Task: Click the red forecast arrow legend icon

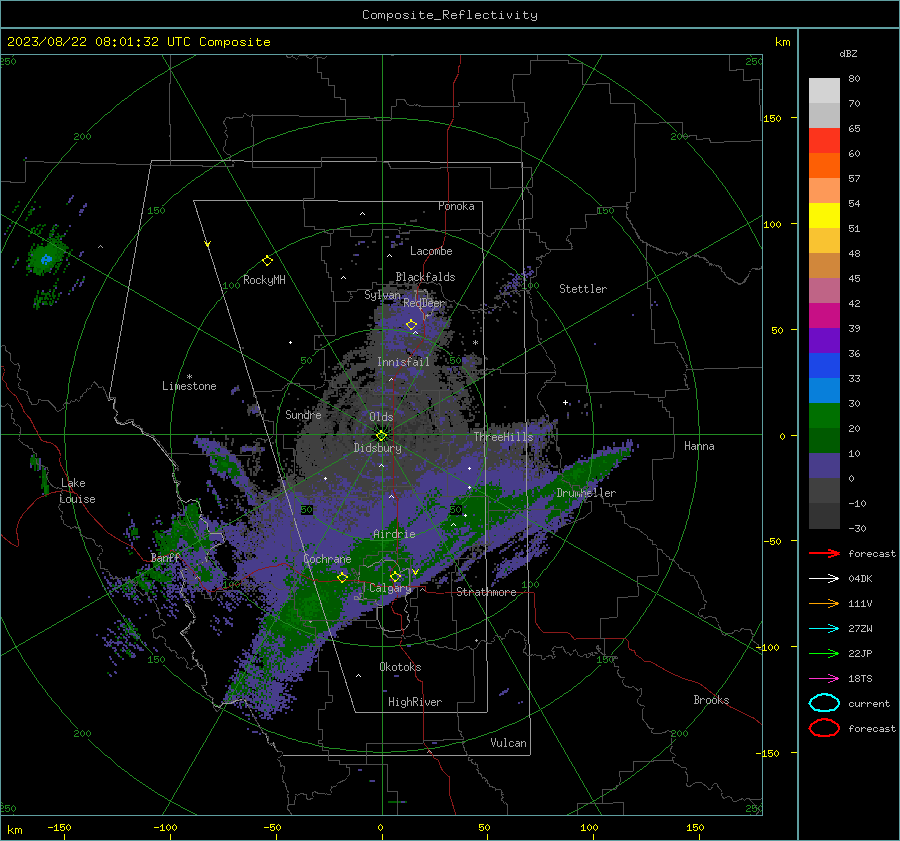Action: pyautogui.click(x=824, y=553)
